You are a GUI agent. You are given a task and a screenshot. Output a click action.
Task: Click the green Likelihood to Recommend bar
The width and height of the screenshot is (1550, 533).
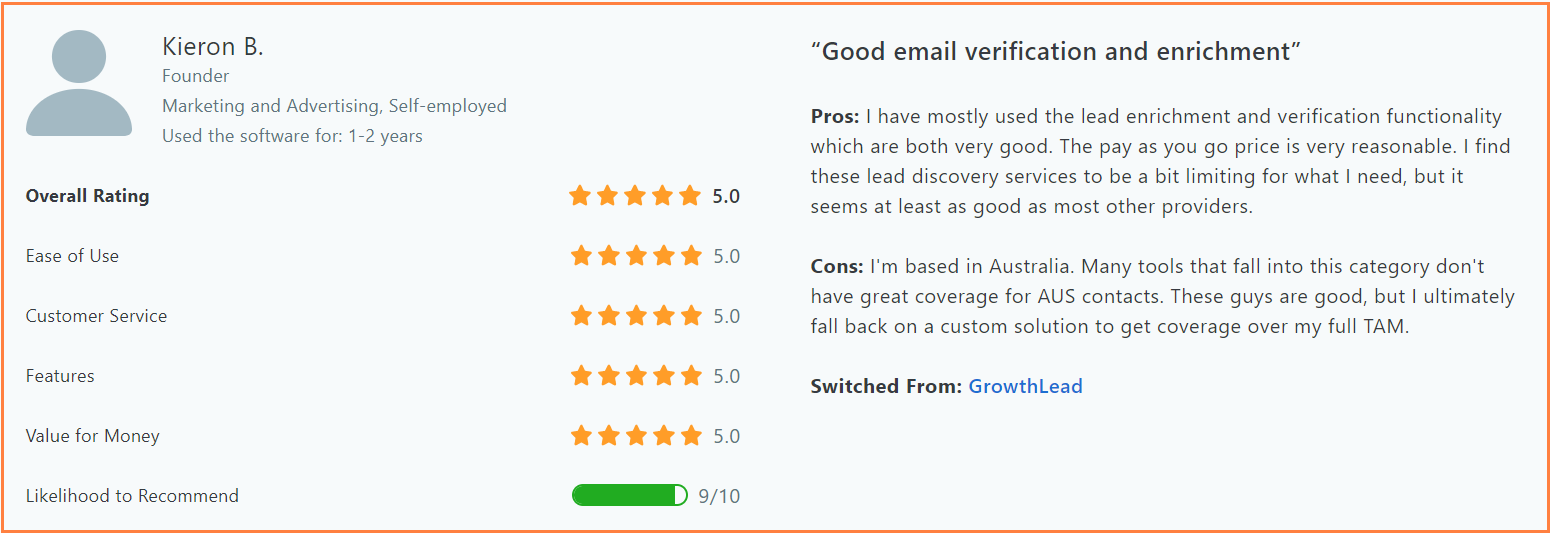pos(630,495)
